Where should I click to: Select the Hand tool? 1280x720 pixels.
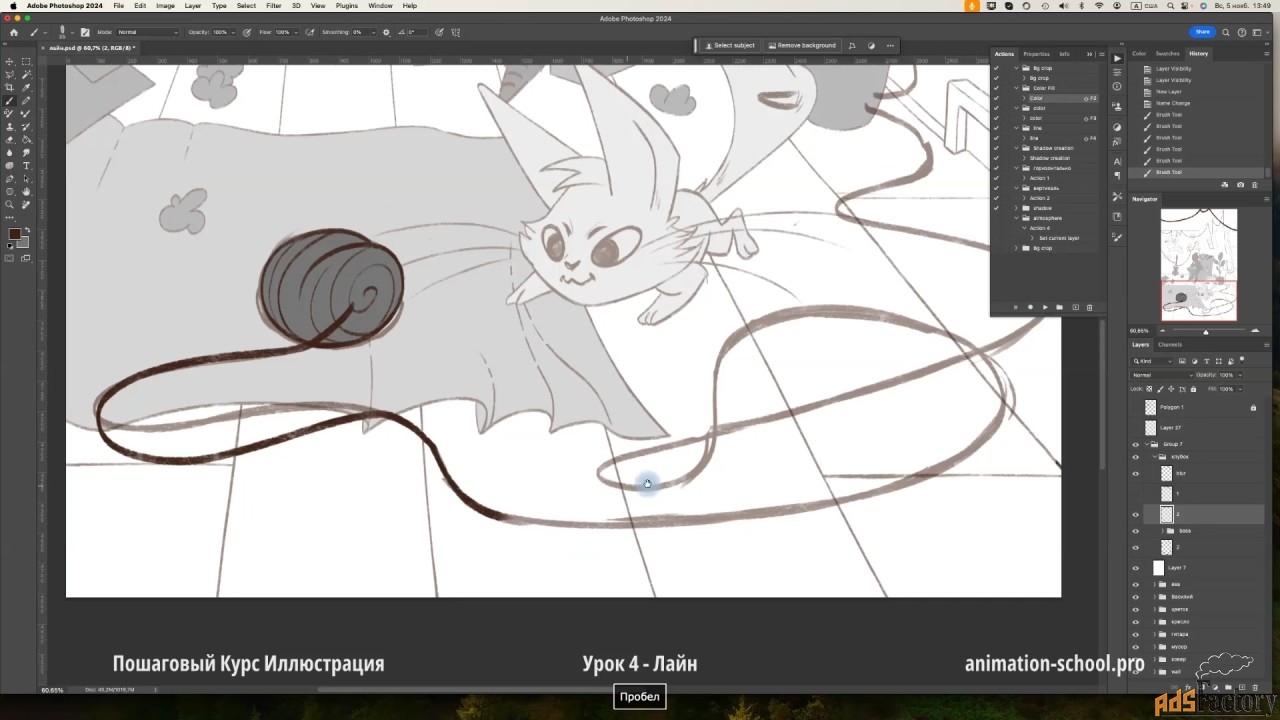26,192
